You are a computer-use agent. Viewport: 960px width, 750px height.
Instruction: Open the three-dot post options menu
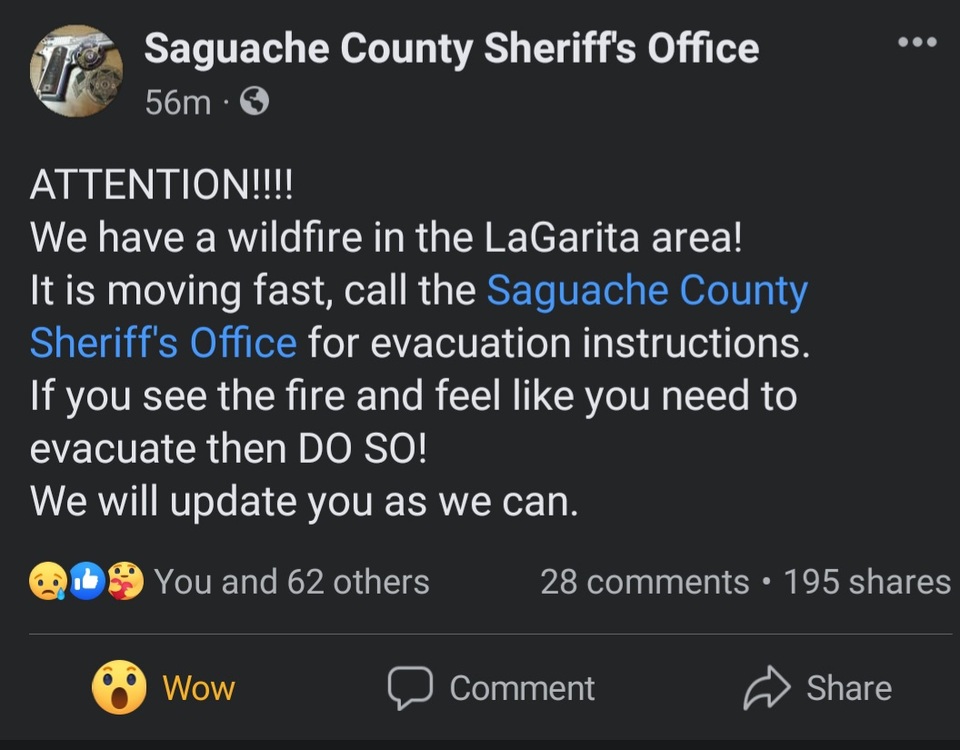(x=917, y=43)
